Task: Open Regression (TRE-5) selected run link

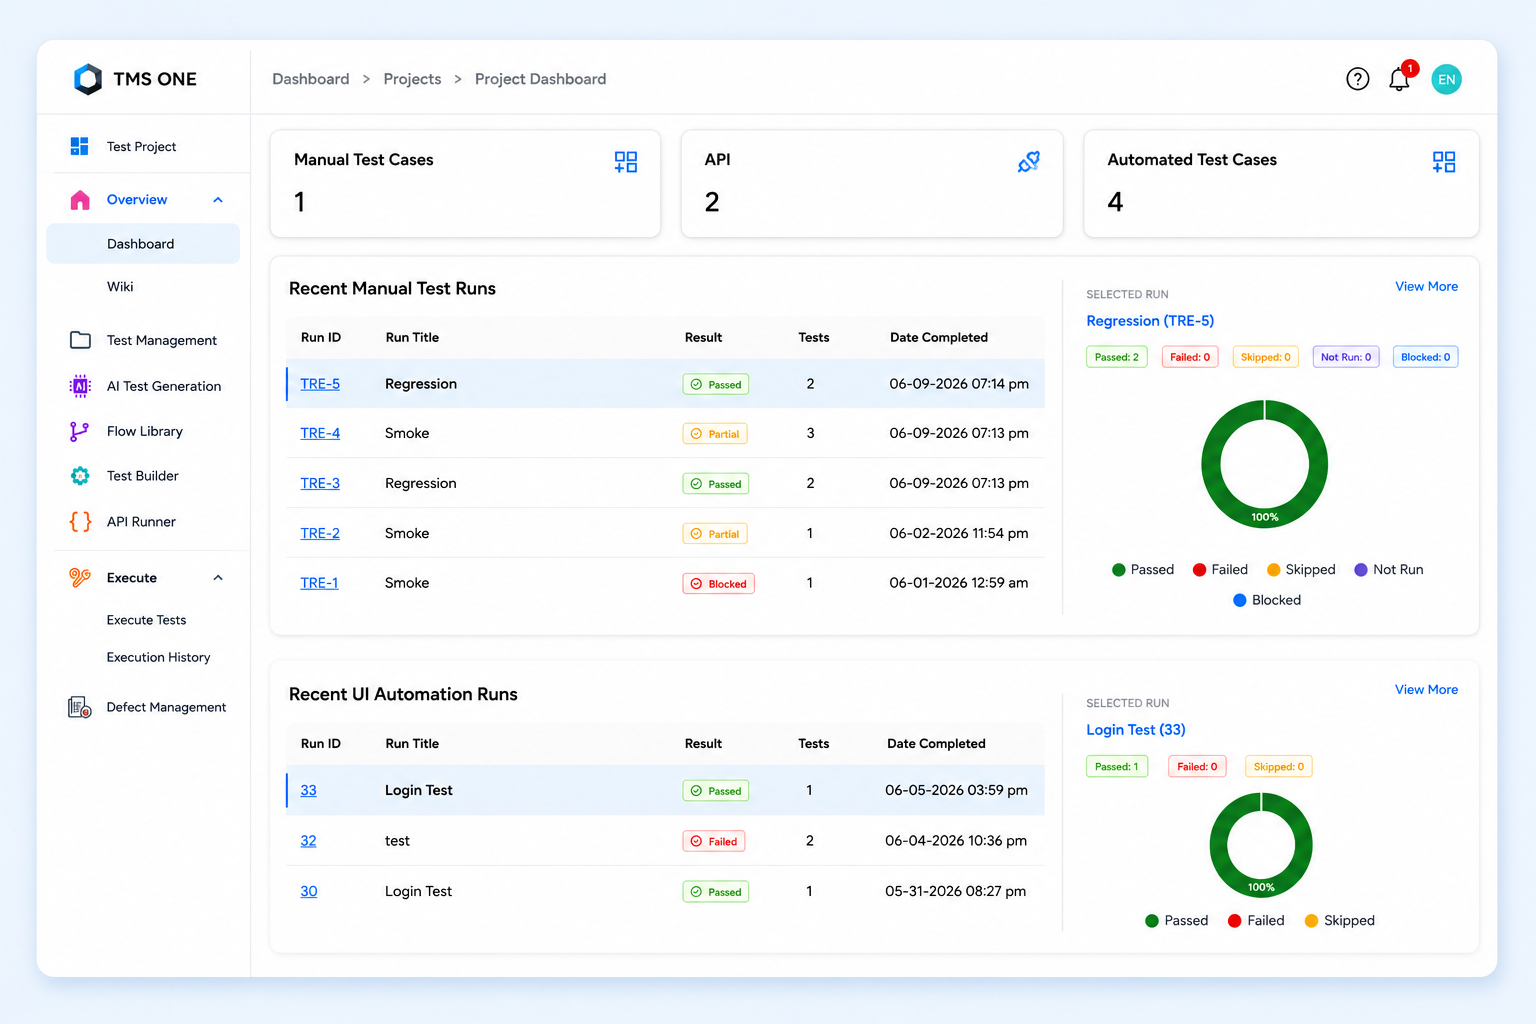Action: tap(1150, 321)
